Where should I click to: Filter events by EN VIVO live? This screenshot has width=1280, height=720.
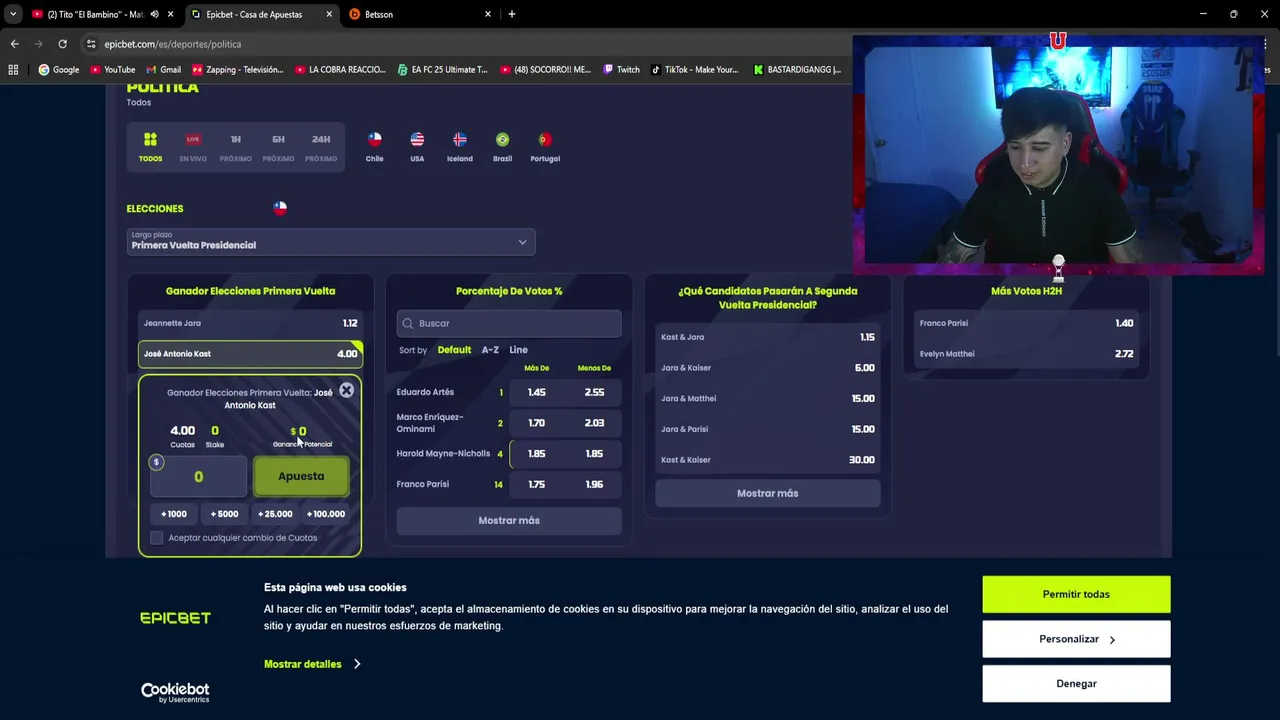(x=193, y=147)
